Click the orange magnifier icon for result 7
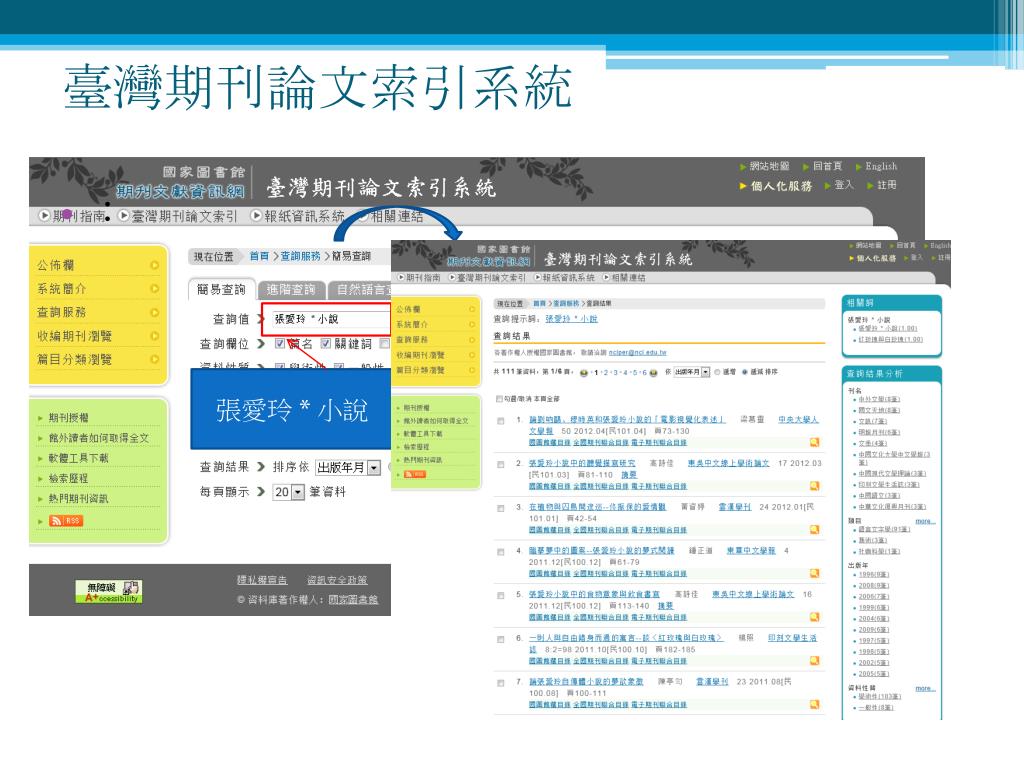Screen dimensions: 1024x768 point(814,705)
